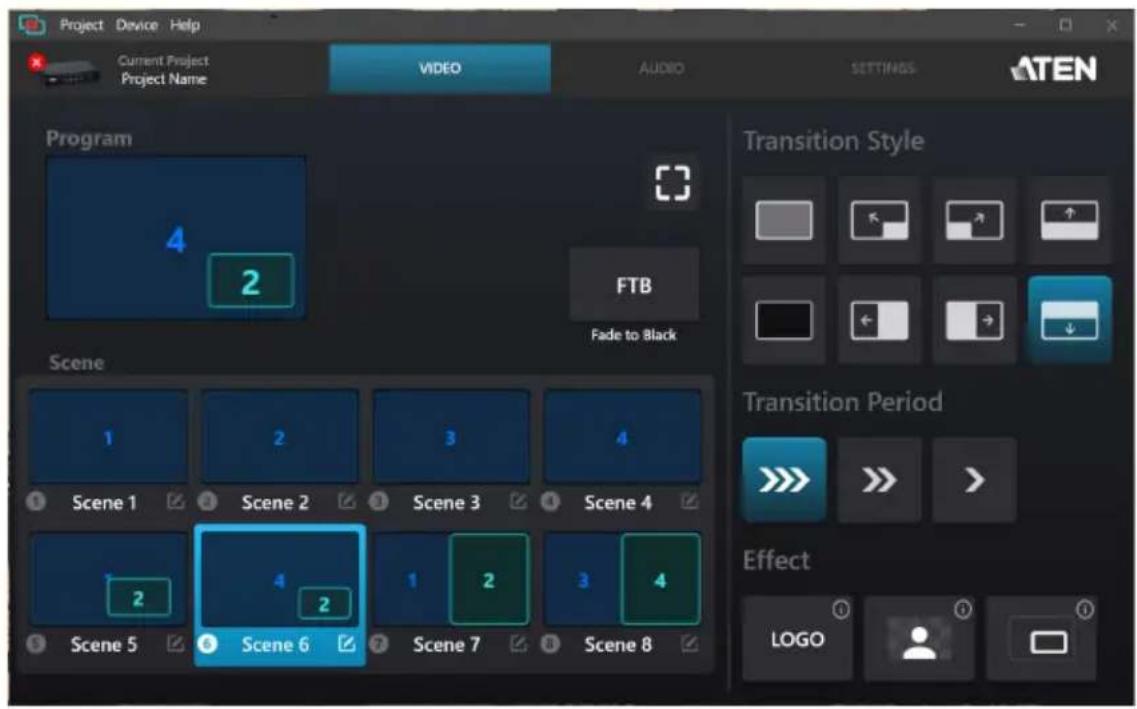Viewport: 1137px width, 709px height.
Task: Select the Scene 6 thumbnail
Action: point(279,579)
